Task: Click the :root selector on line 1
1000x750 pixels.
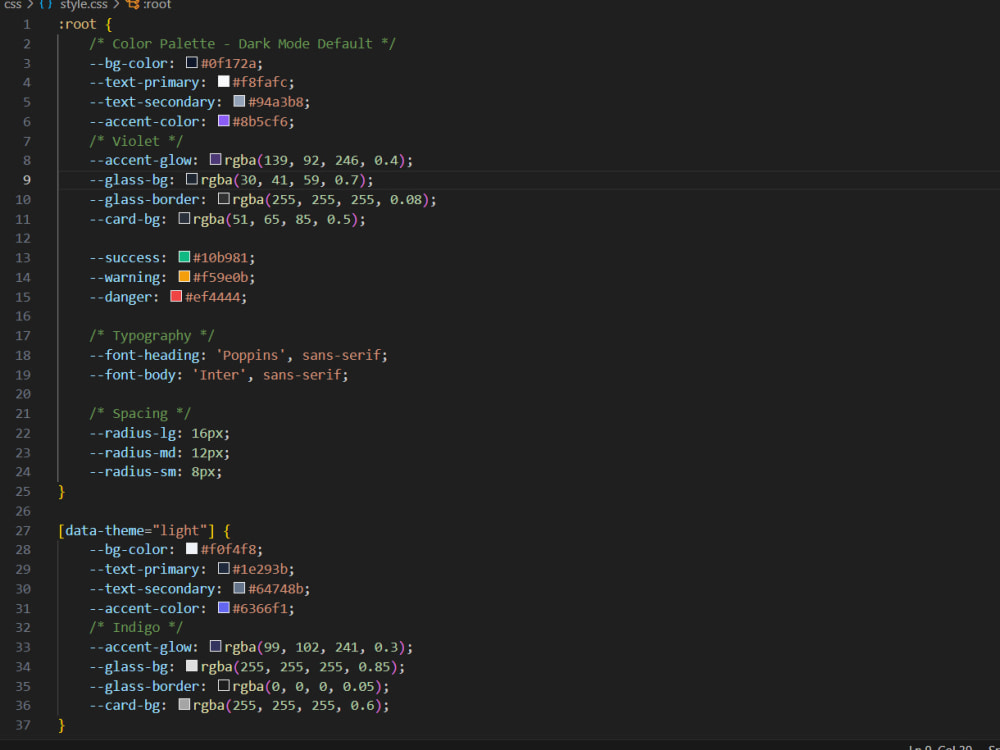Action: click(x=77, y=24)
